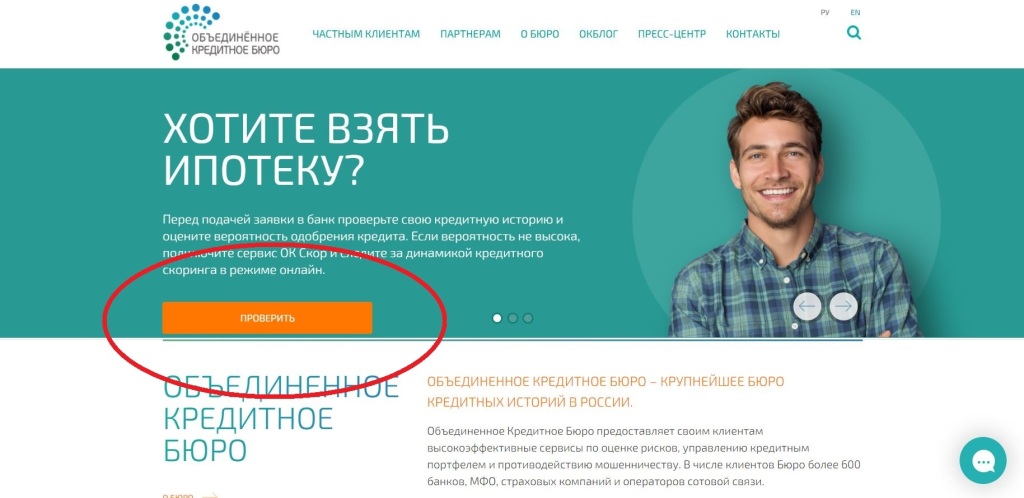The width and height of the screenshot is (1024, 498).
Task: Switch language to EN
Action: (x=855, y=12)
